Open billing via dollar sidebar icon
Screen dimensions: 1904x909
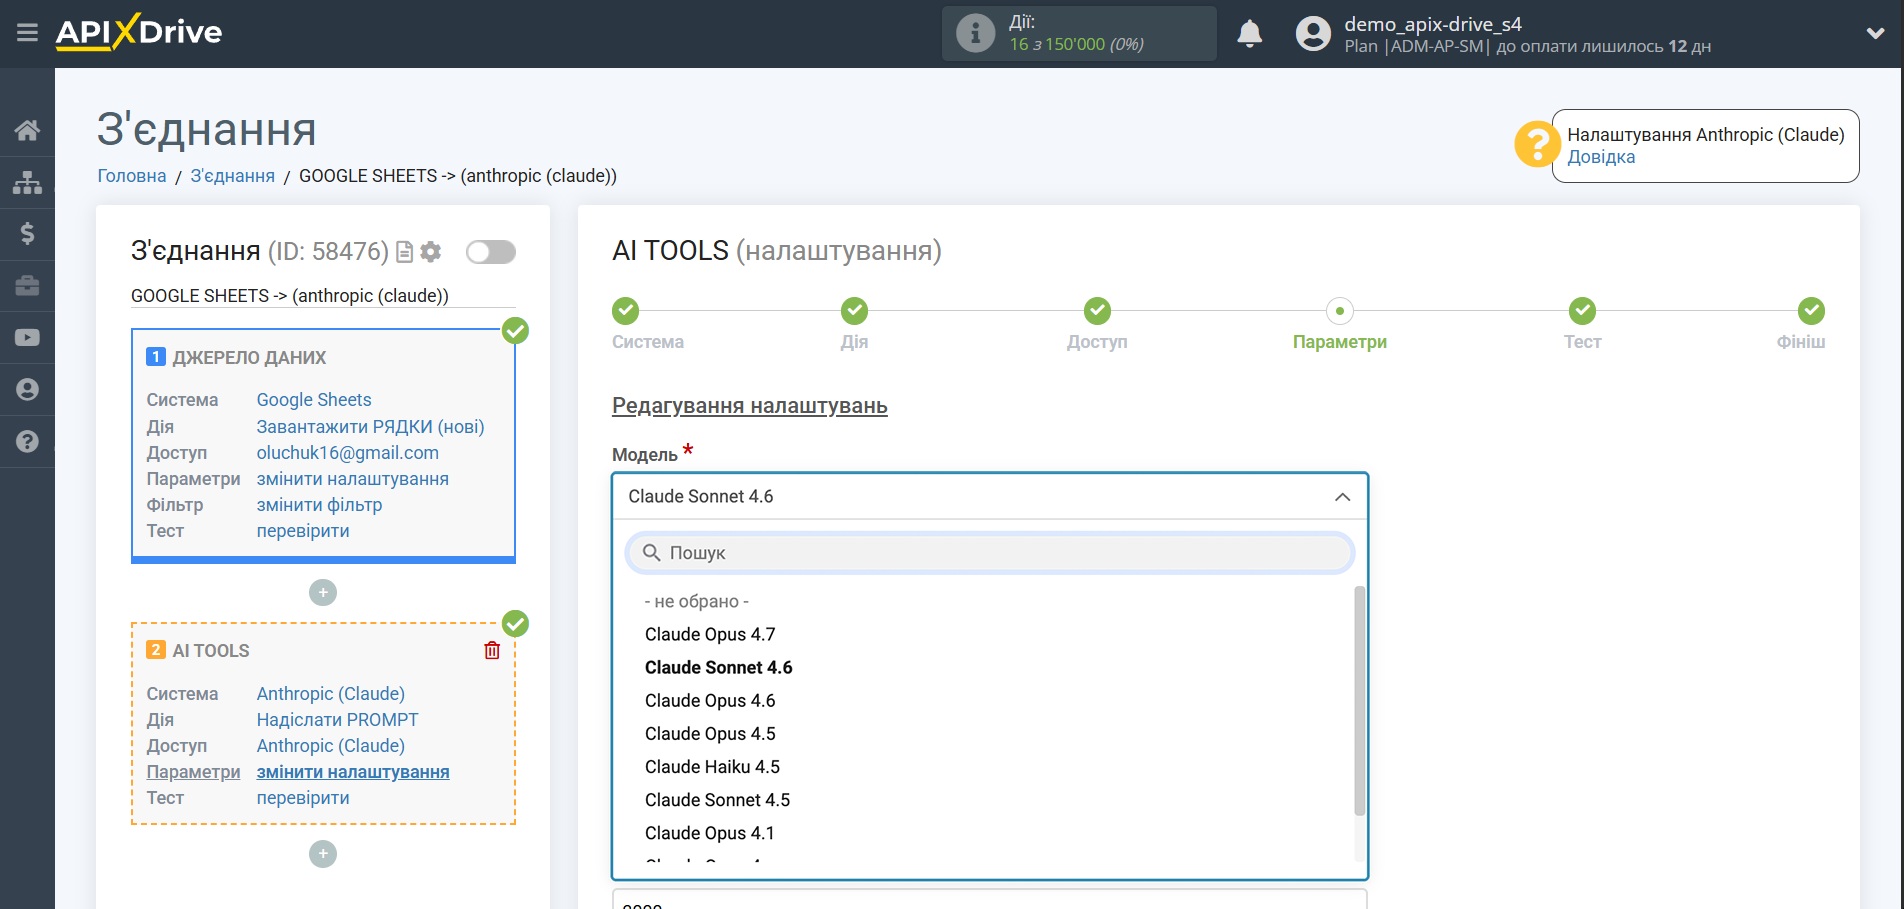click(x=27, y=234)
